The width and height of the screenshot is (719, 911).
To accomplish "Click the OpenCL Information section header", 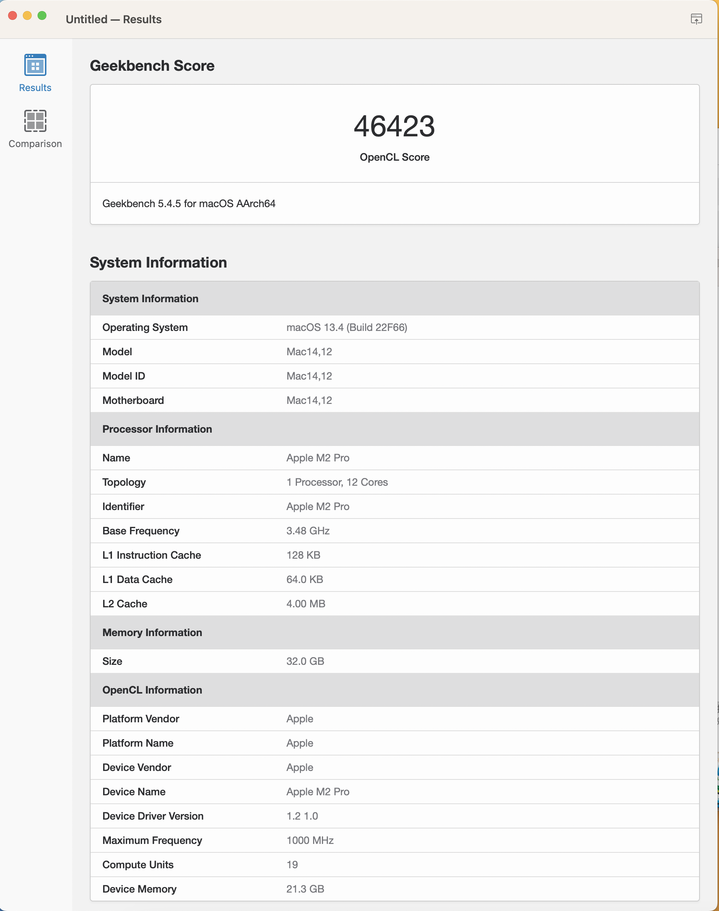I will 394,690.
